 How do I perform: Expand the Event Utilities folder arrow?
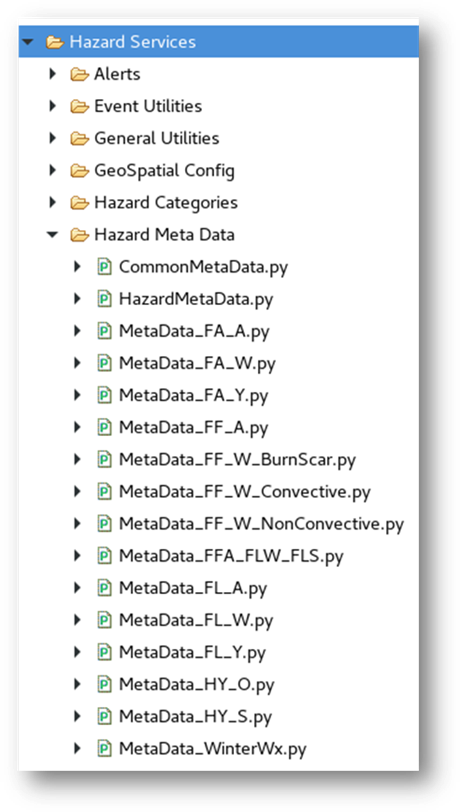(52, 107)
